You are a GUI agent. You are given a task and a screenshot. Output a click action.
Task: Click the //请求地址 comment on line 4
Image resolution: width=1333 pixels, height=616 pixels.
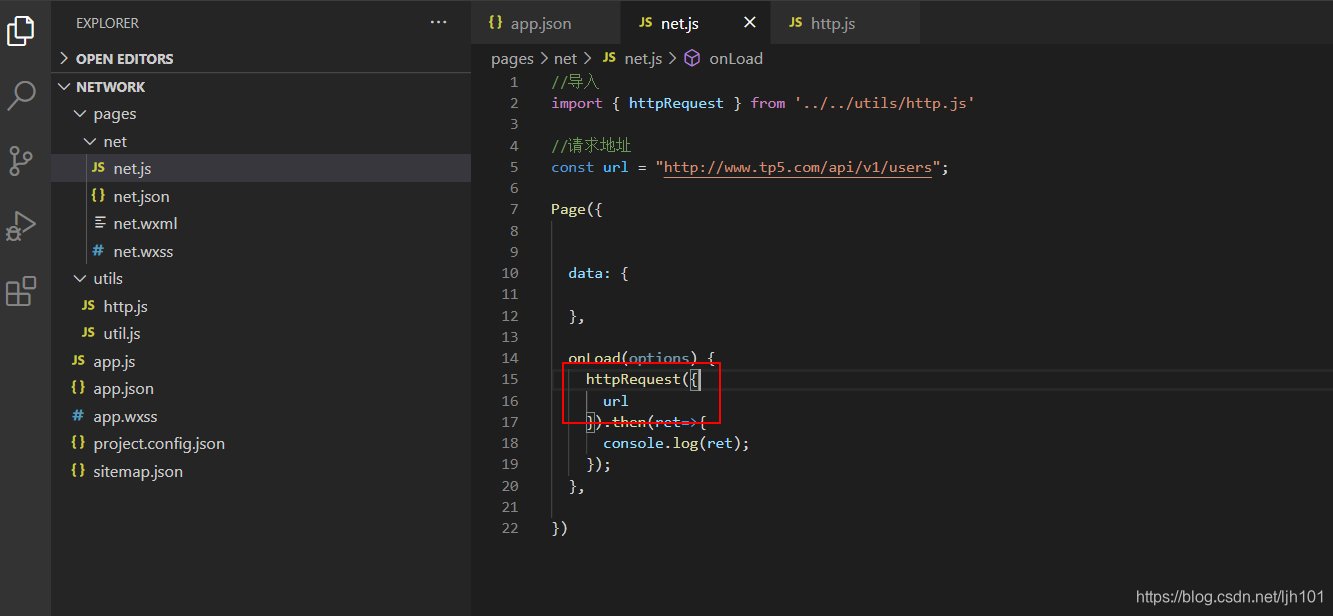(x=591, y=146)
